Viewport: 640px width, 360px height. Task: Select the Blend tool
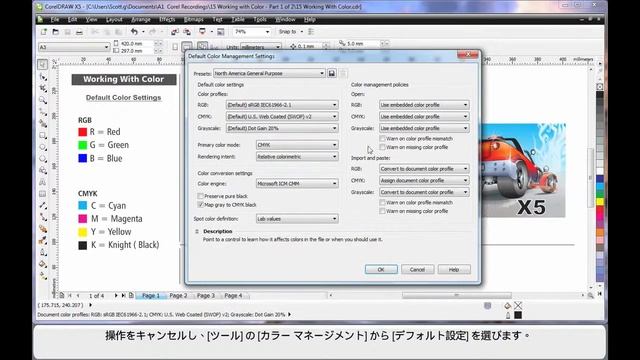43,229
